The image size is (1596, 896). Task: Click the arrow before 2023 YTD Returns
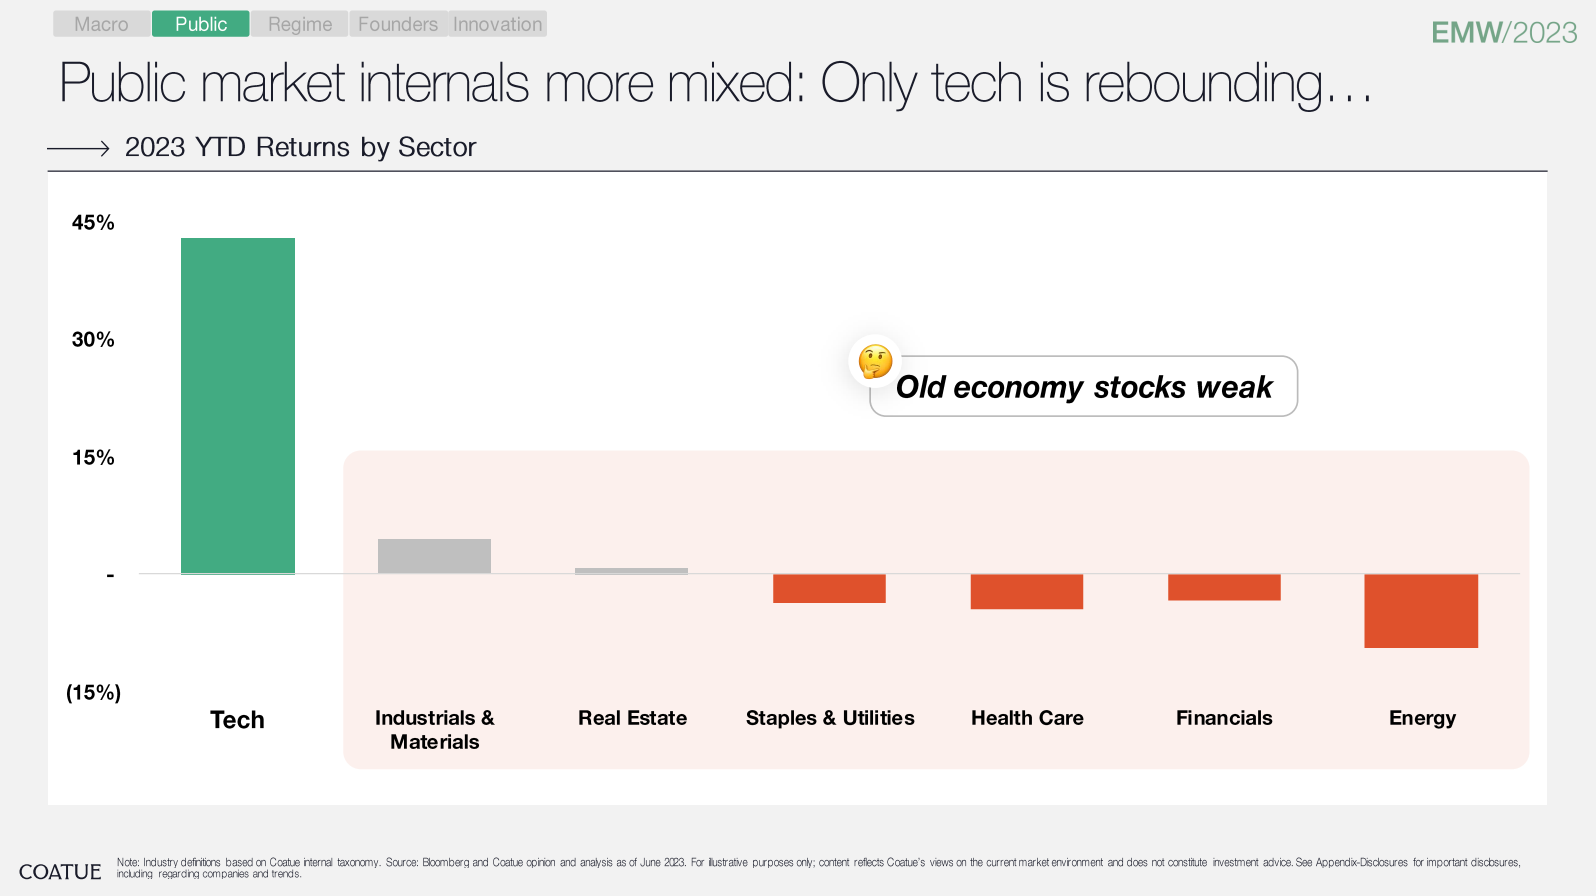coord(78,148)
